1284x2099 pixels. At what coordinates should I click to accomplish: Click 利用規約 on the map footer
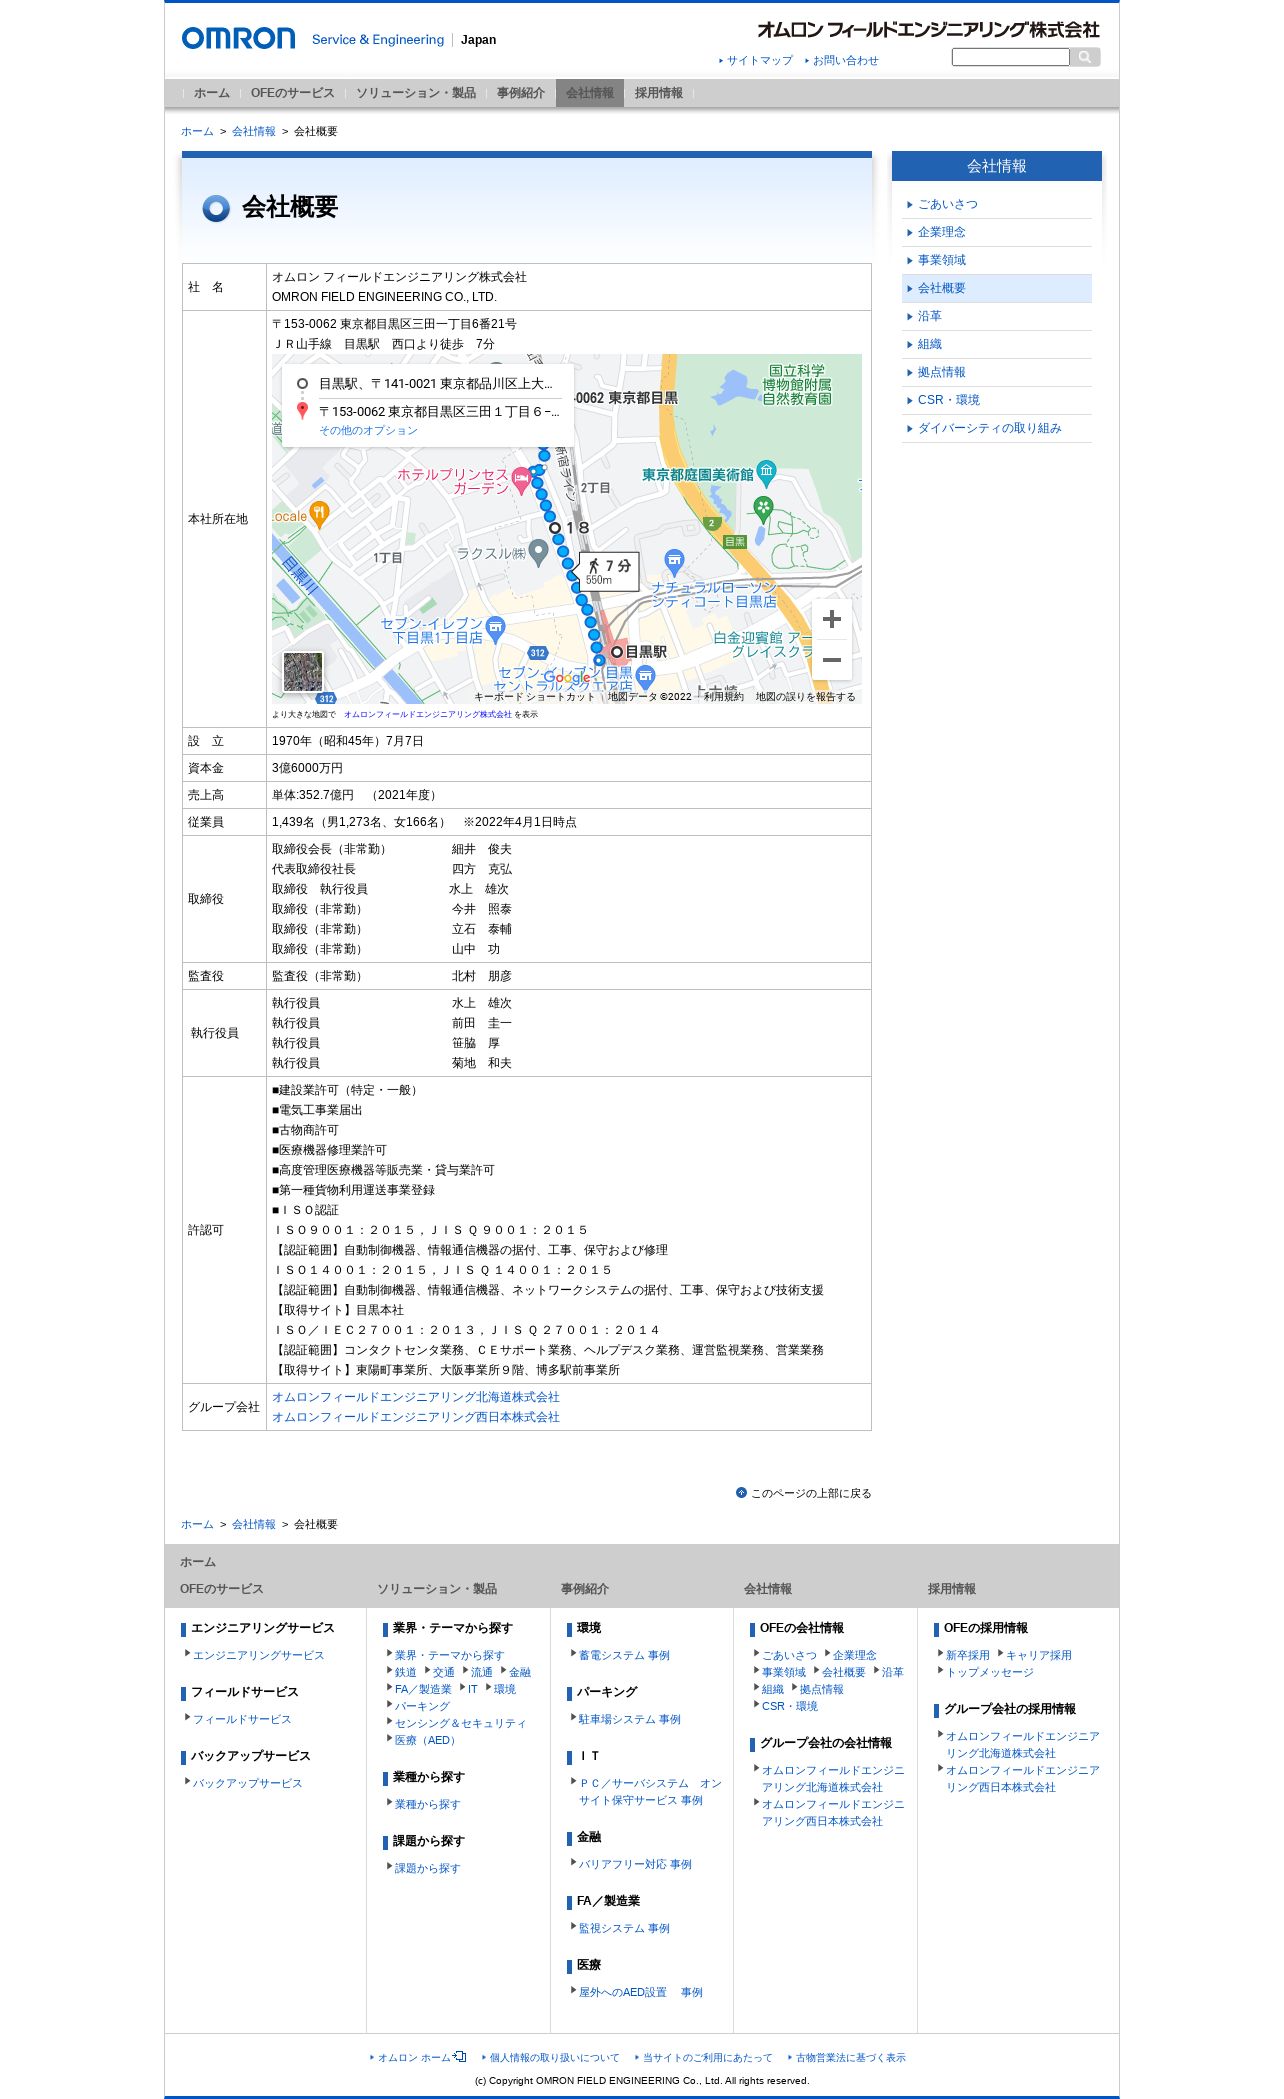pyautogui.click(x=723, y=697)
